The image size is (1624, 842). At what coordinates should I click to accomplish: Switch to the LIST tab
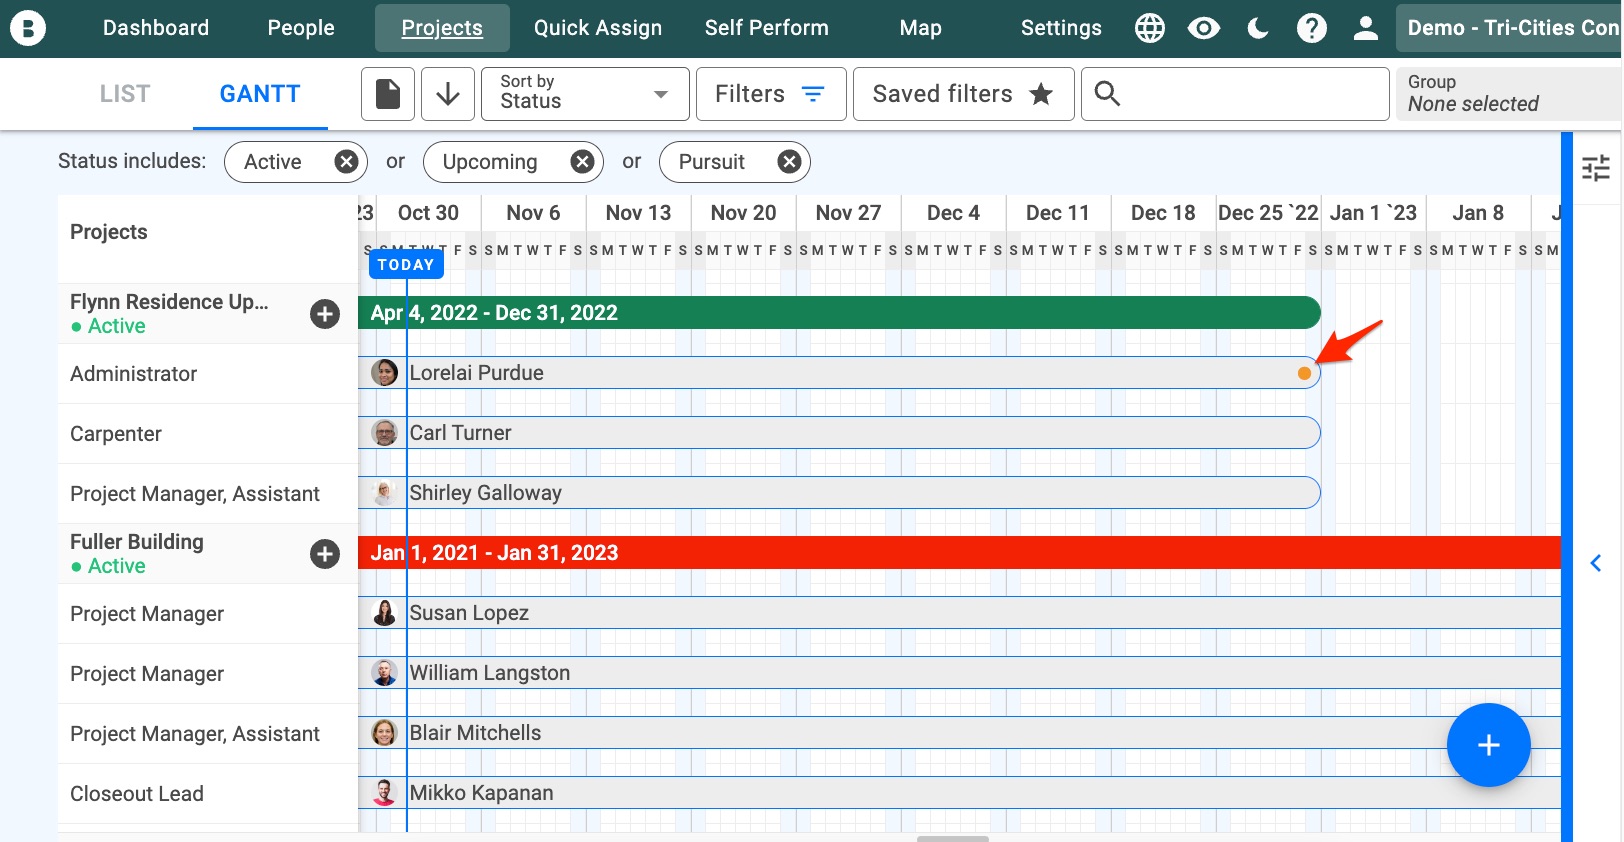pyautogui.click(x=125, y=94)
